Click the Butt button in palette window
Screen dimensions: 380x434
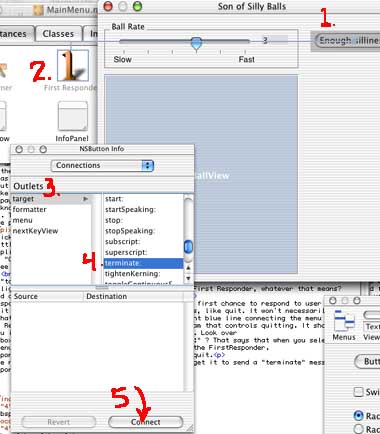coord(367,362)
